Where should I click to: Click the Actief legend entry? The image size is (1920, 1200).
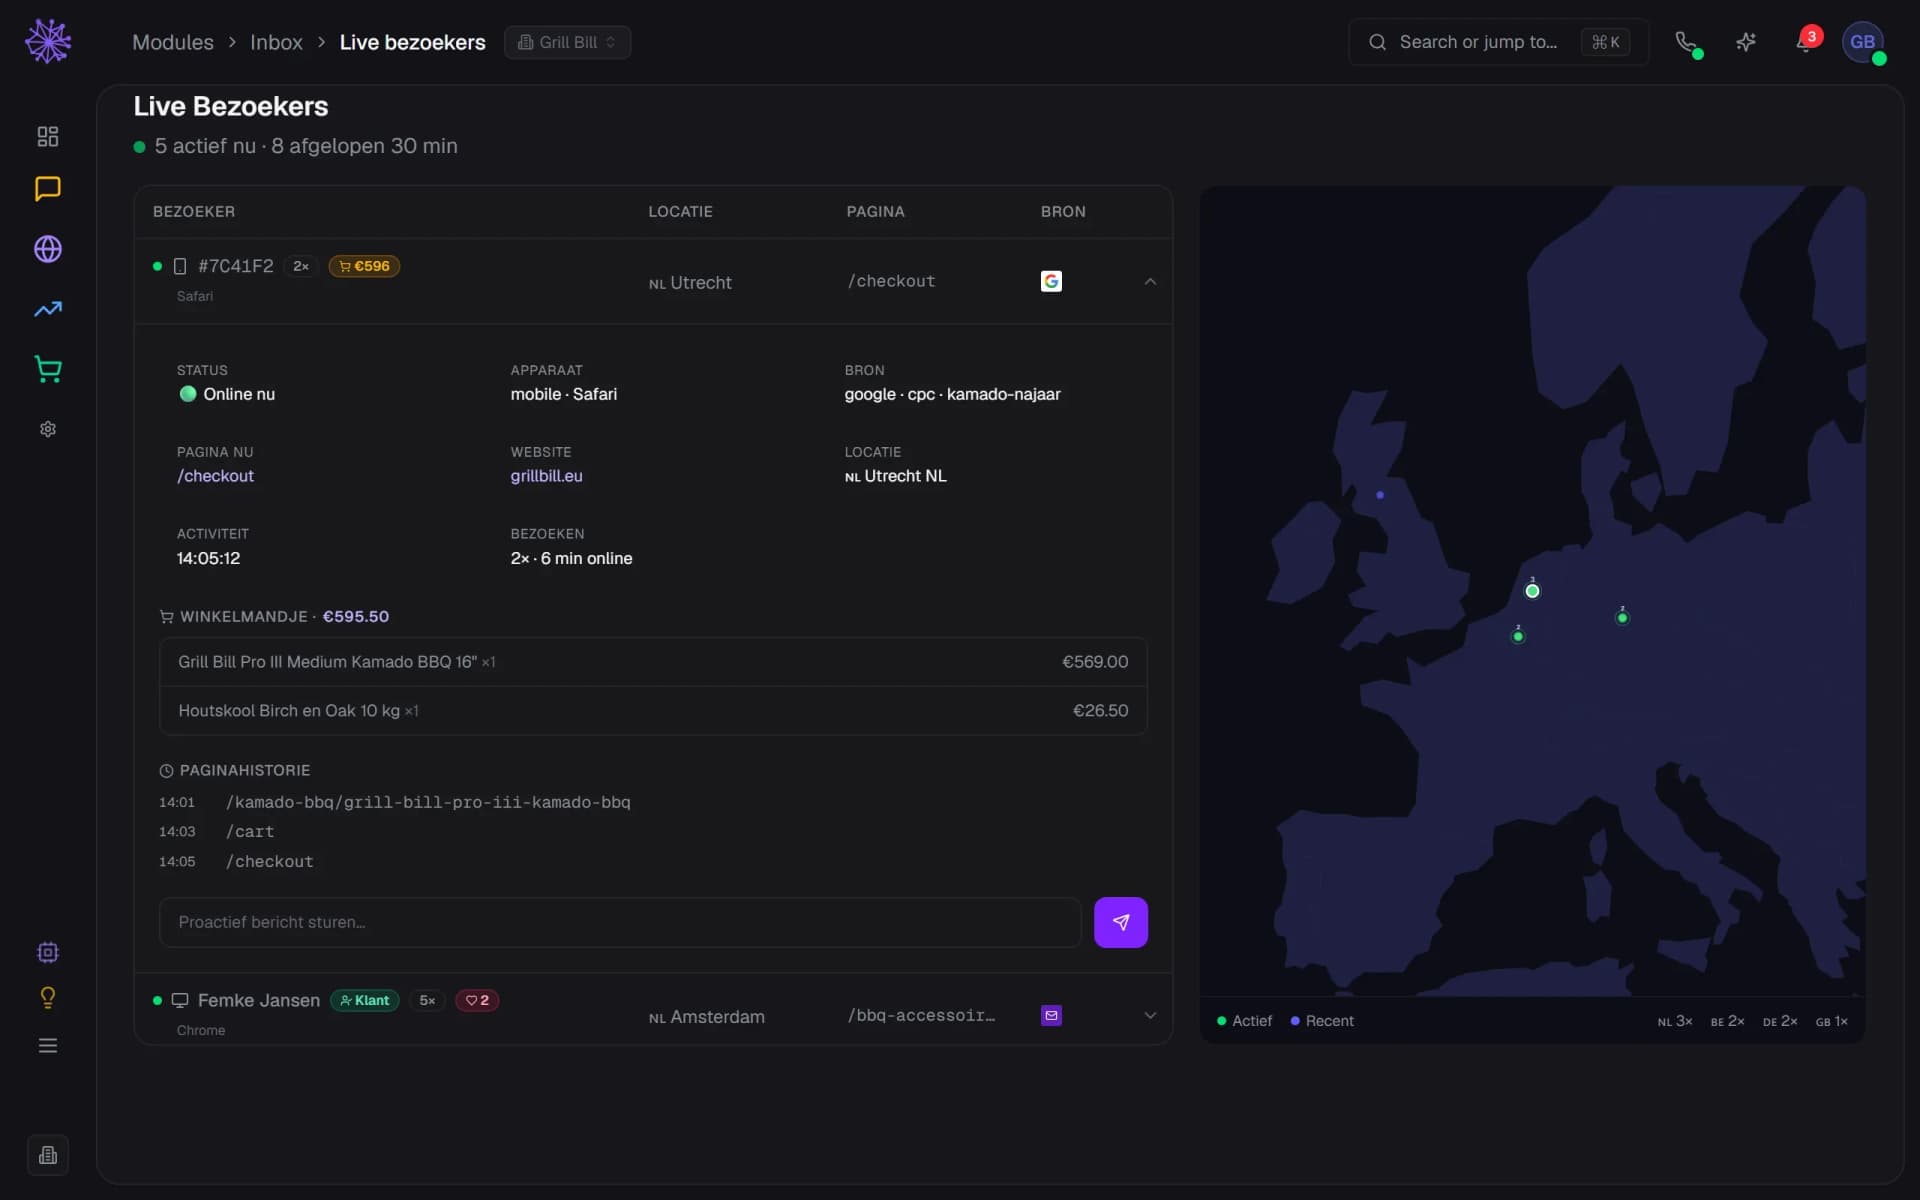[1244, 1021]
